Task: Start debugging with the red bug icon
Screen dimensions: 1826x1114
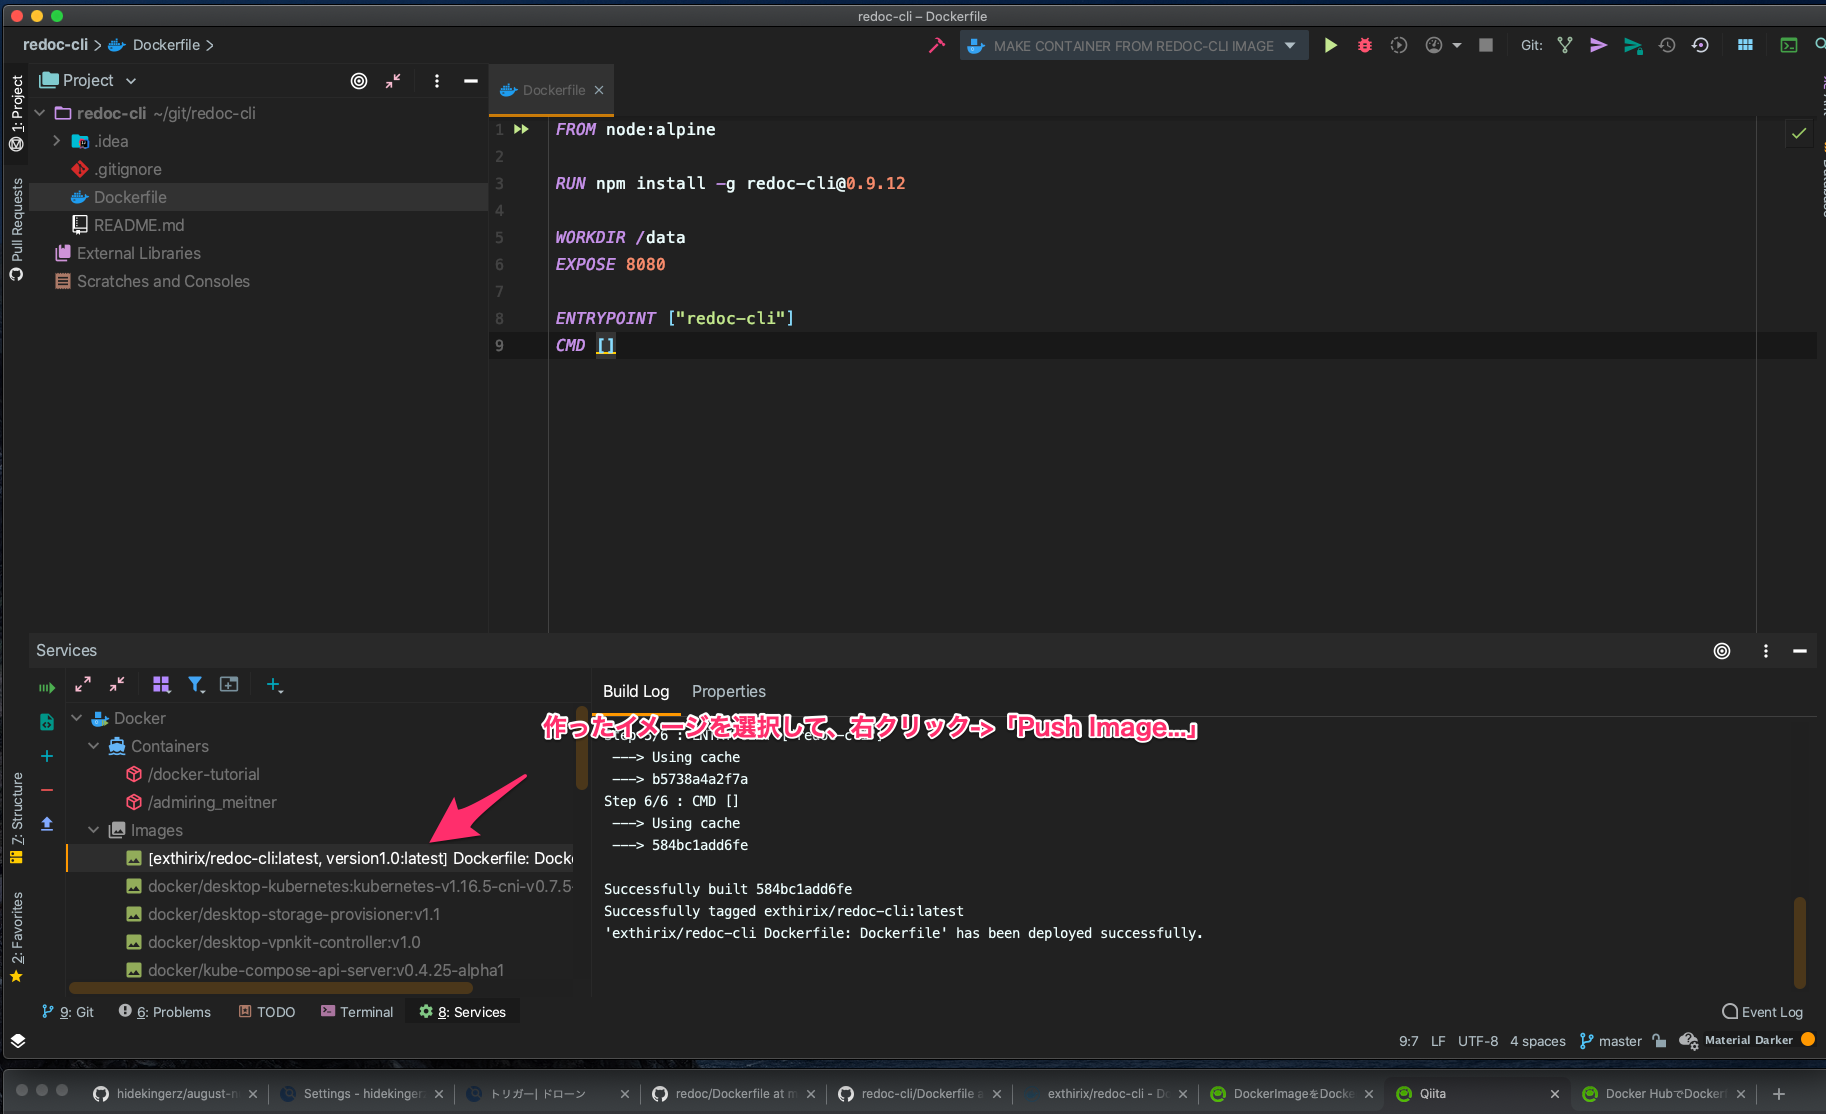Action: point(1365,45)
